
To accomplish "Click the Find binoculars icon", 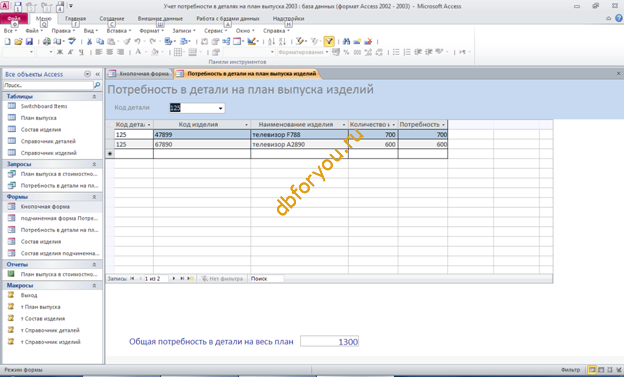I will pos(346,41).
